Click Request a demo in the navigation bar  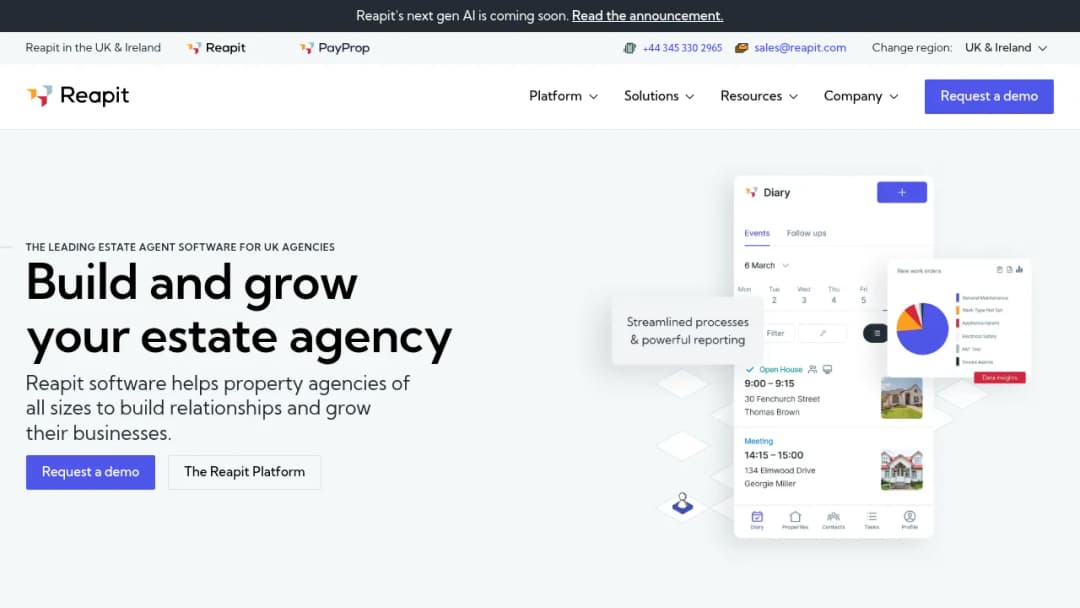[989, 96]
